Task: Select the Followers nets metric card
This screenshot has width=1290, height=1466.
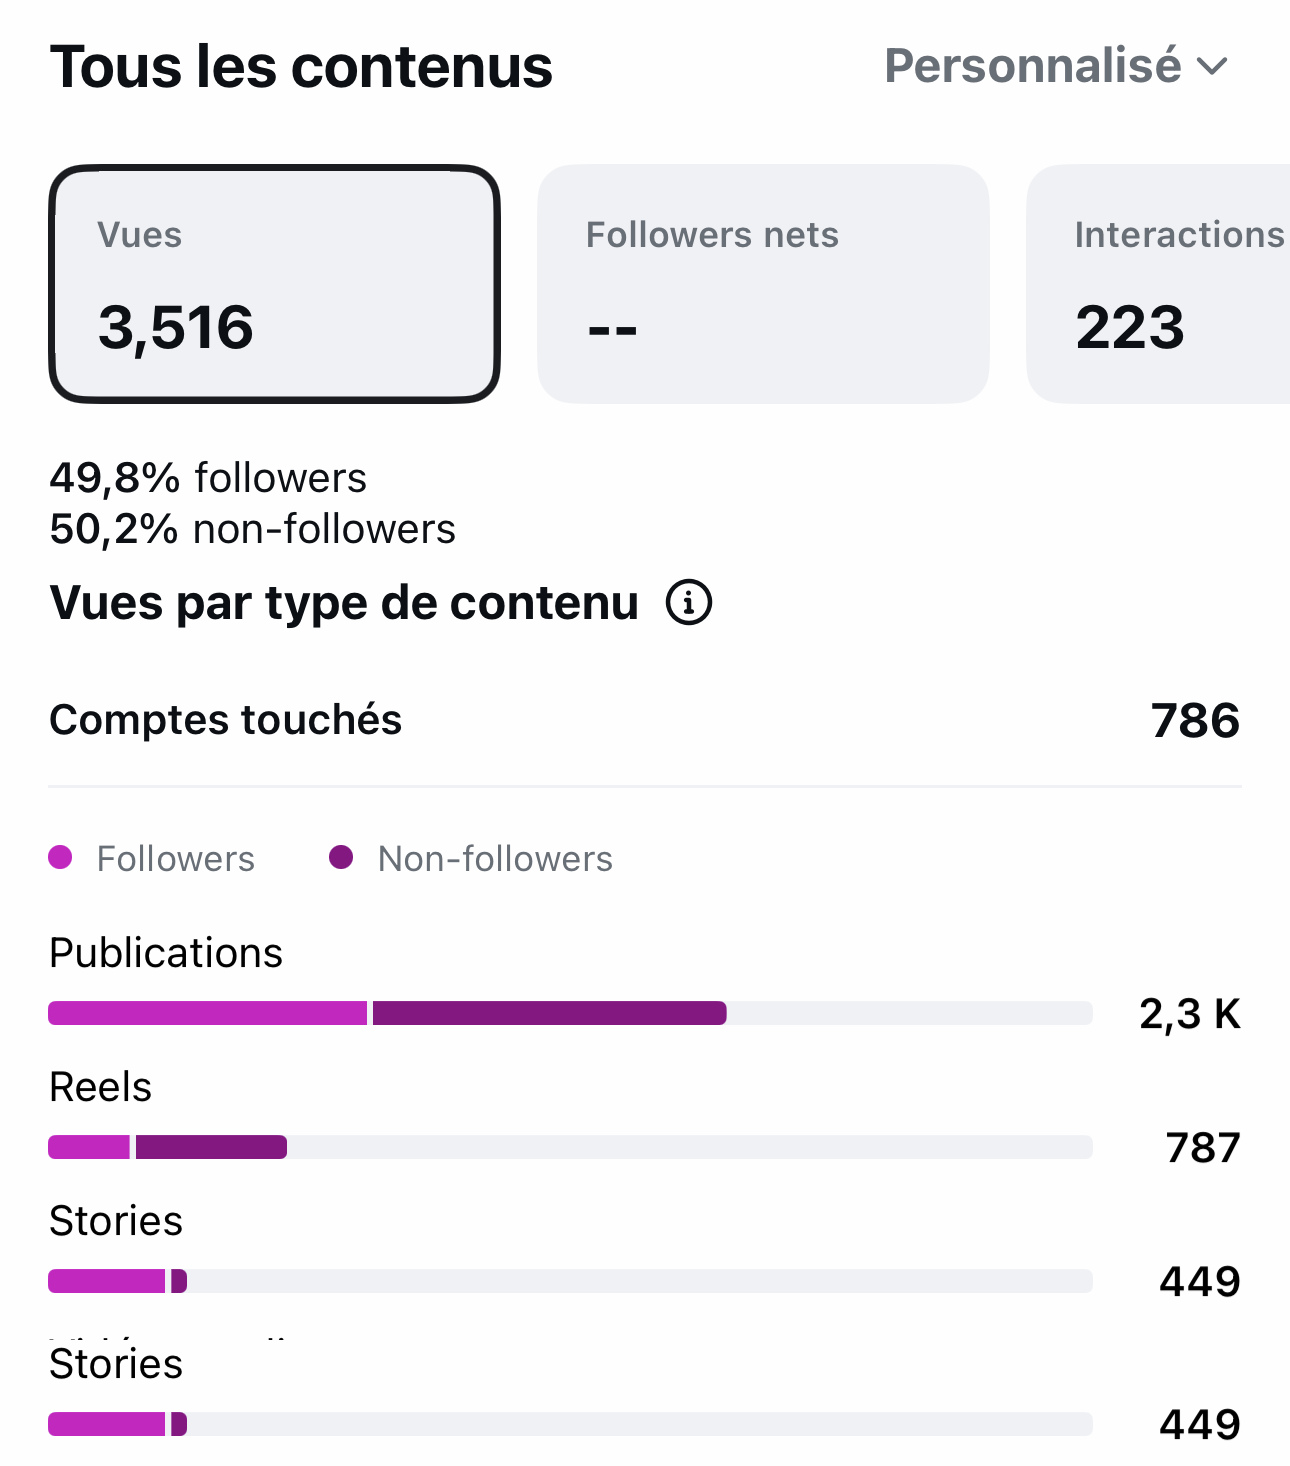Action: [763, 284]
